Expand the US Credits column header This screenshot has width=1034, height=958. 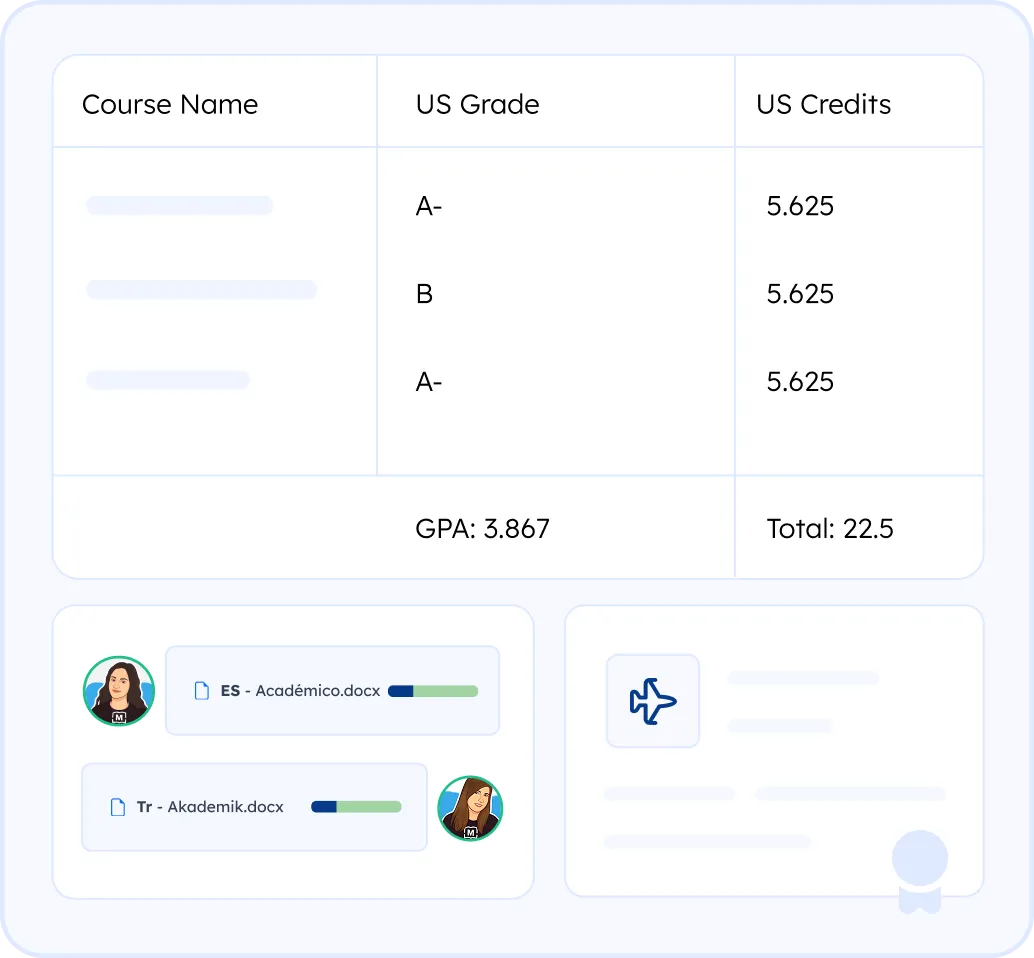(x=824, y=104)
